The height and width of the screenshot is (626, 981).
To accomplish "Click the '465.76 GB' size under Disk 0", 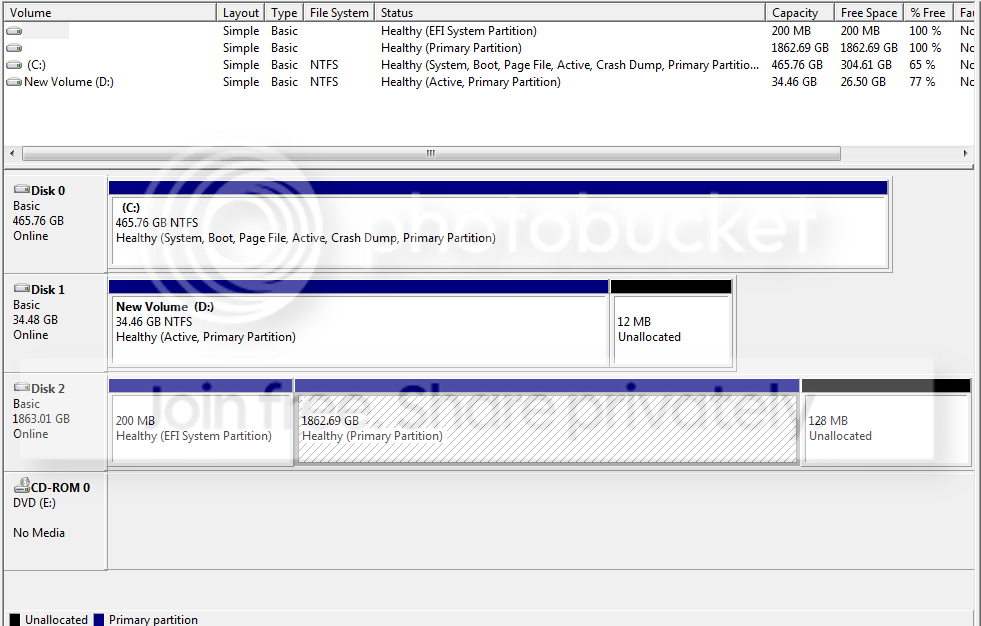I will [38, 221].
